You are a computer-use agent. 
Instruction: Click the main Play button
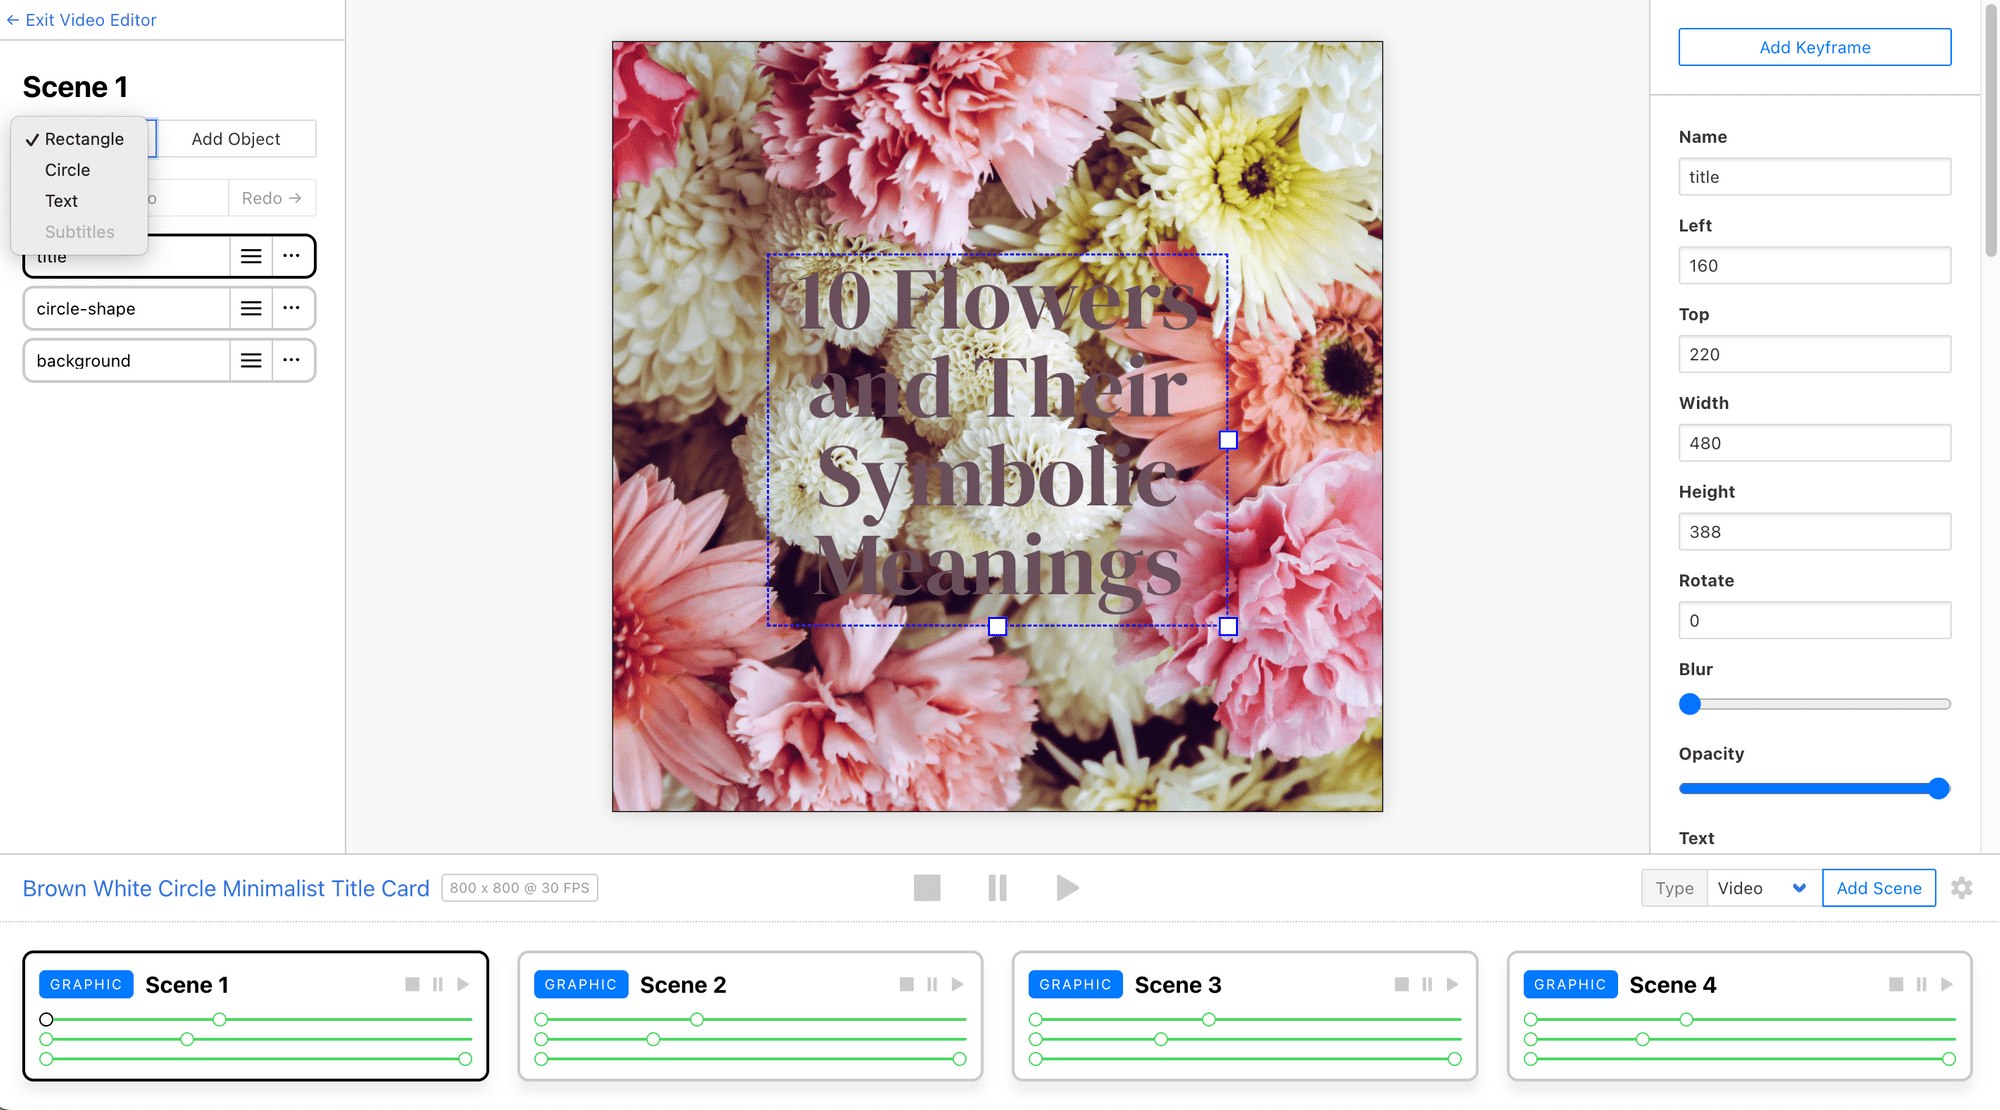point(1067,888)
